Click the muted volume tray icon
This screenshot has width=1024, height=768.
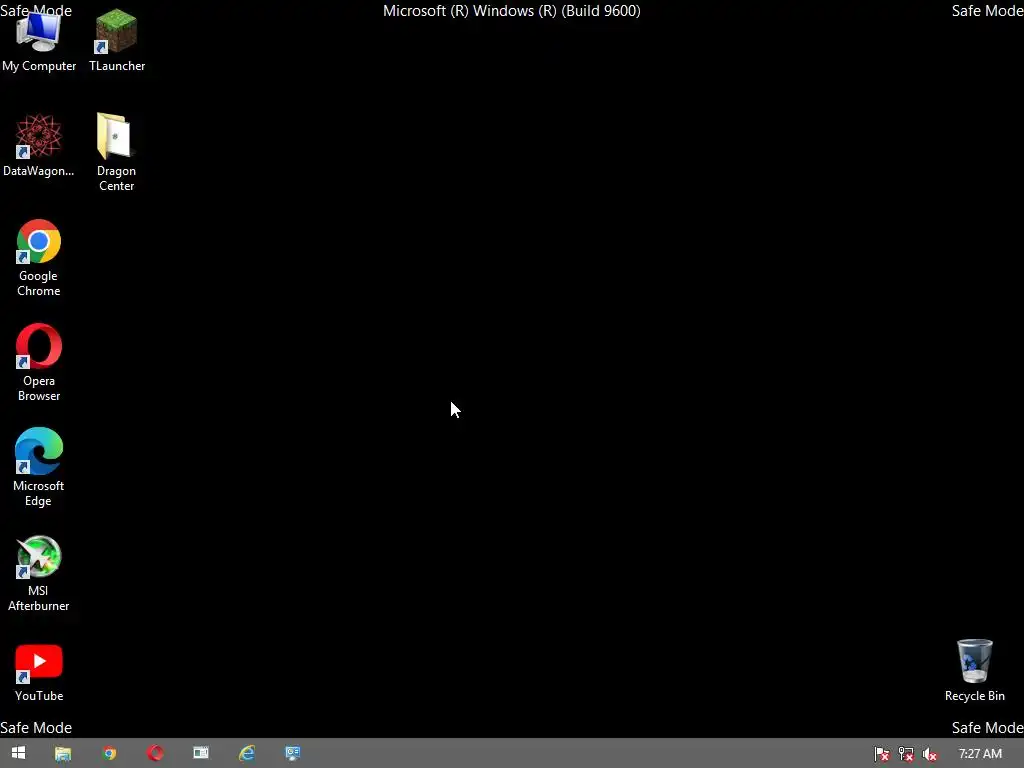pyautogui.click(x=930, y=754)
